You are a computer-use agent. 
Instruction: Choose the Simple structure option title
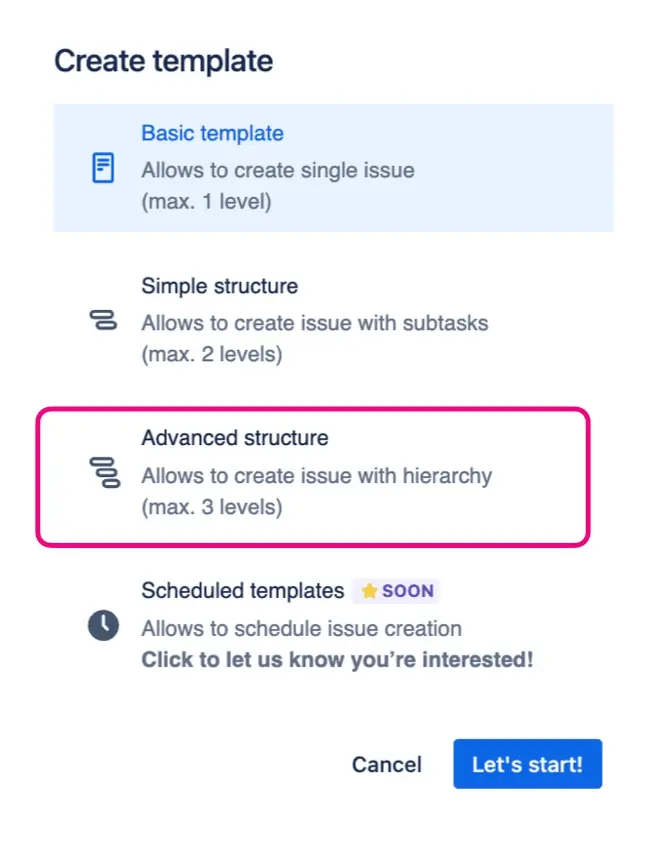219,286
